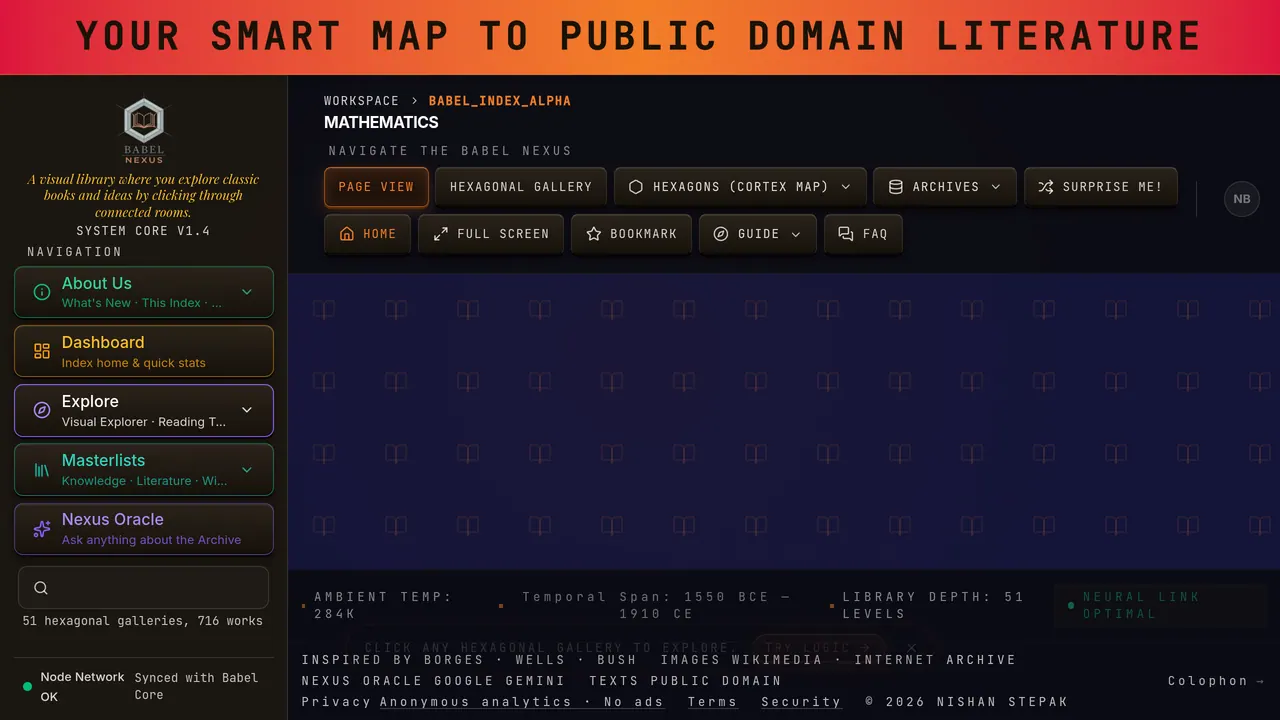
Task: Click the hexagon icon on Cortex Map button
Action: point(636,187)
